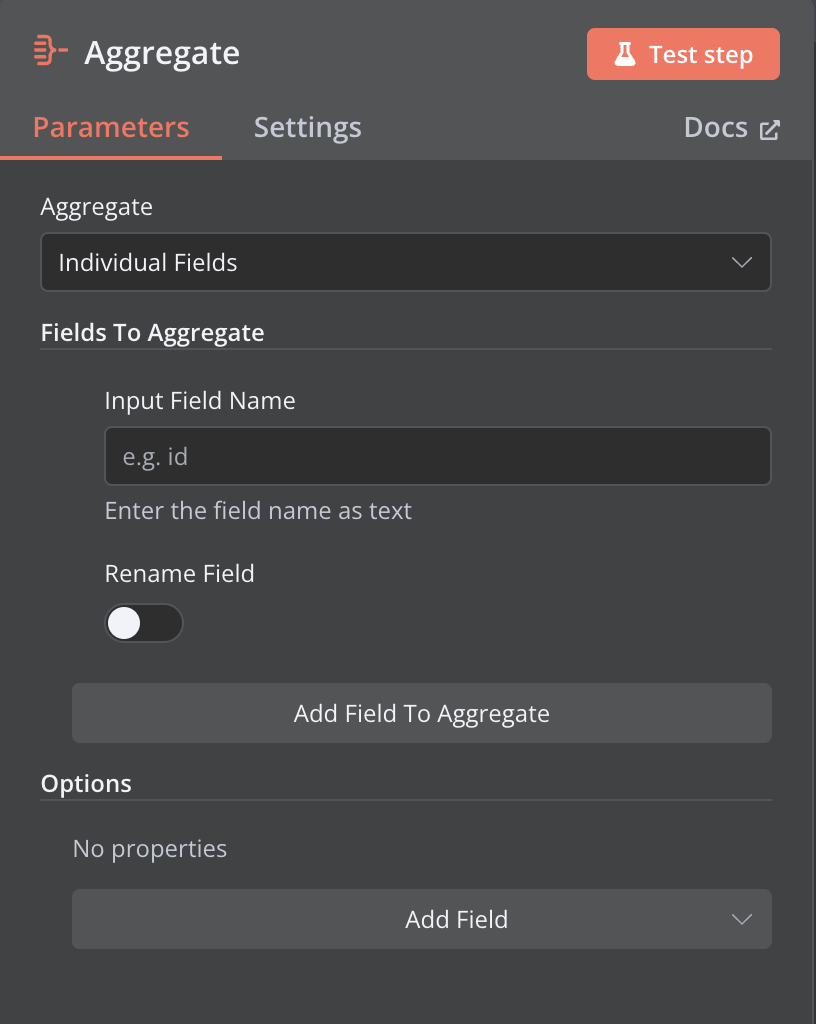Click the flask icon on Test step
816x1024 pixels.
coord(625,54)
